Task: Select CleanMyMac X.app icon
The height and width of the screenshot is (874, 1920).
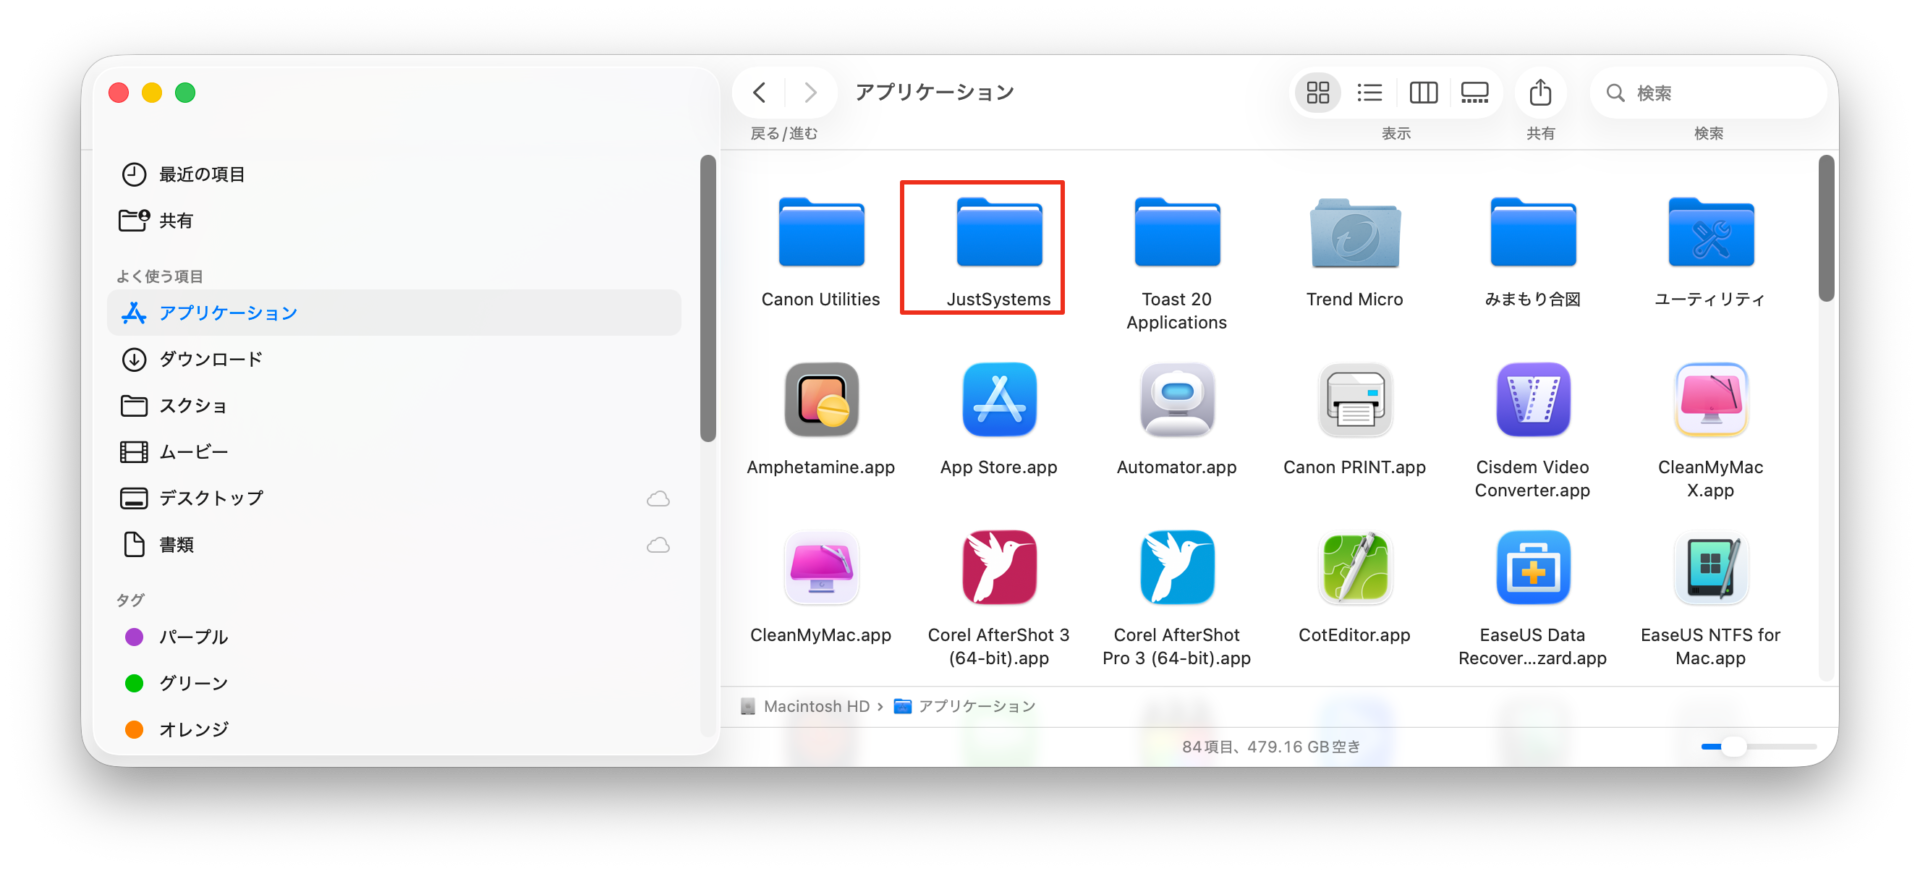Action: tap(1710, 400)
